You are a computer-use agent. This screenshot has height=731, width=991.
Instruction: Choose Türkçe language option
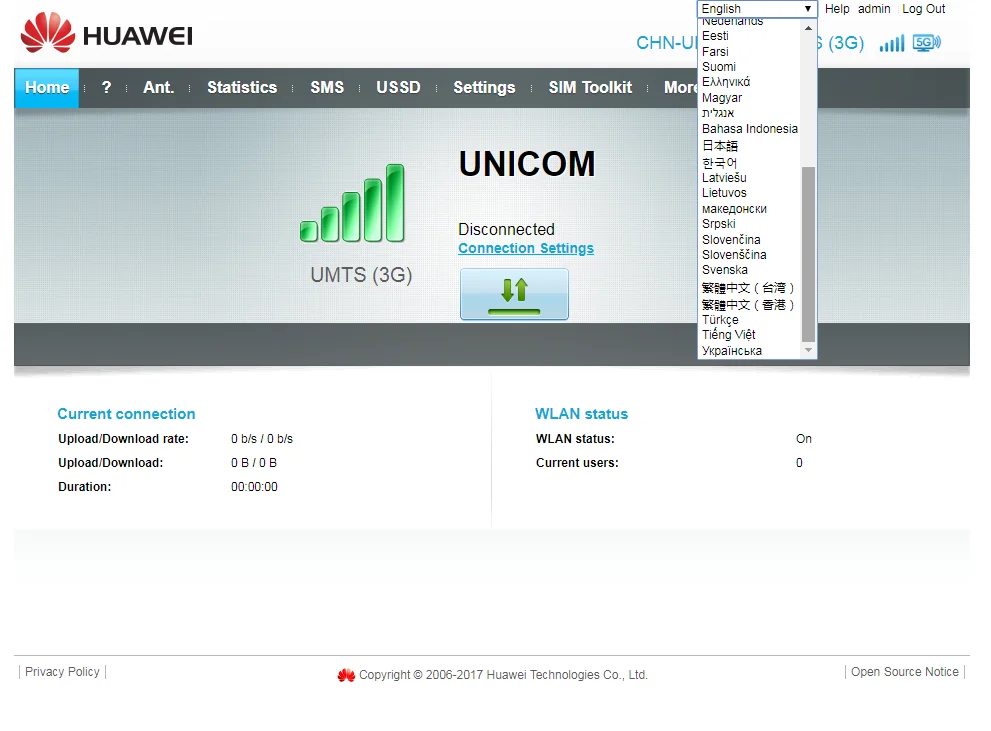click(x=749, y=320)
